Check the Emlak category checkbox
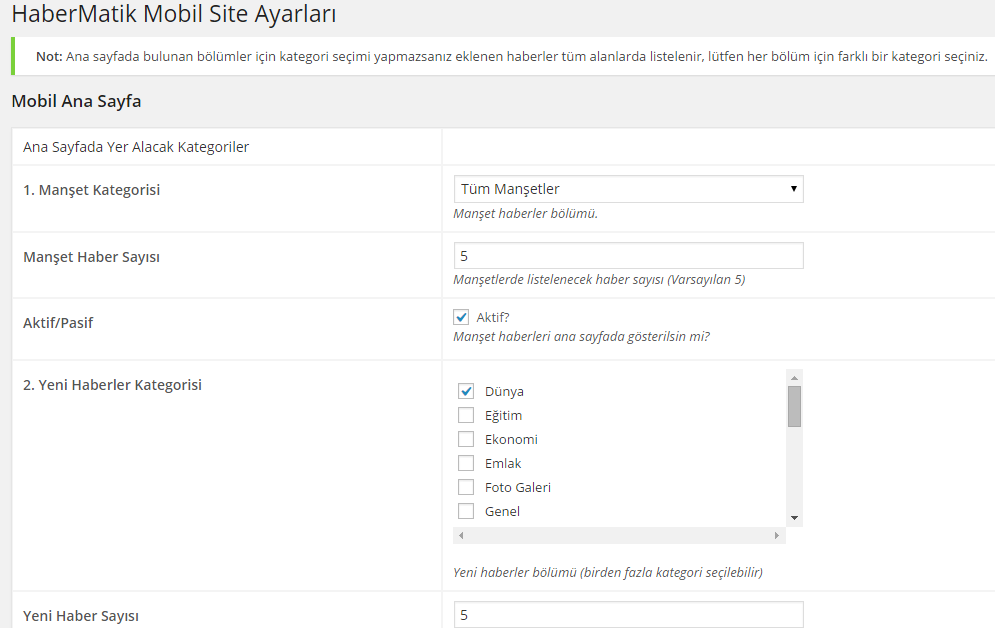The image size is (995, 628). pos(466,464)
